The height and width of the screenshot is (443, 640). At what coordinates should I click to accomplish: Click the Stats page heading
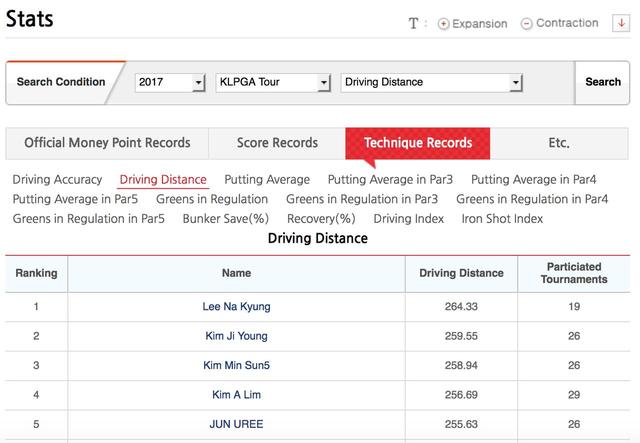[x=29, y=19]
